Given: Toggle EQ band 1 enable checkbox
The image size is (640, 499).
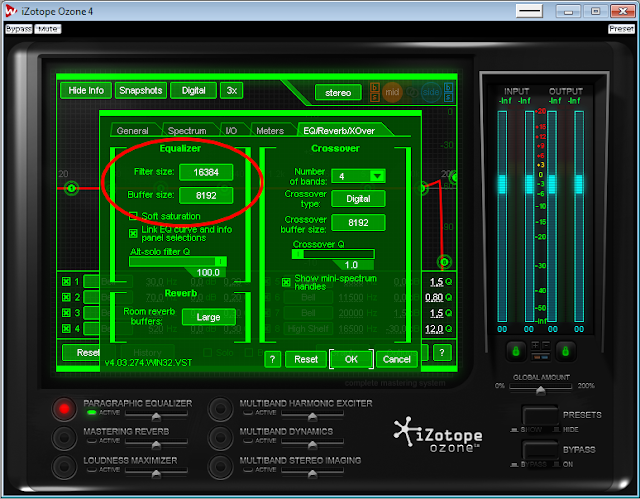Looking at the screenshot, I should click(66, 281).
